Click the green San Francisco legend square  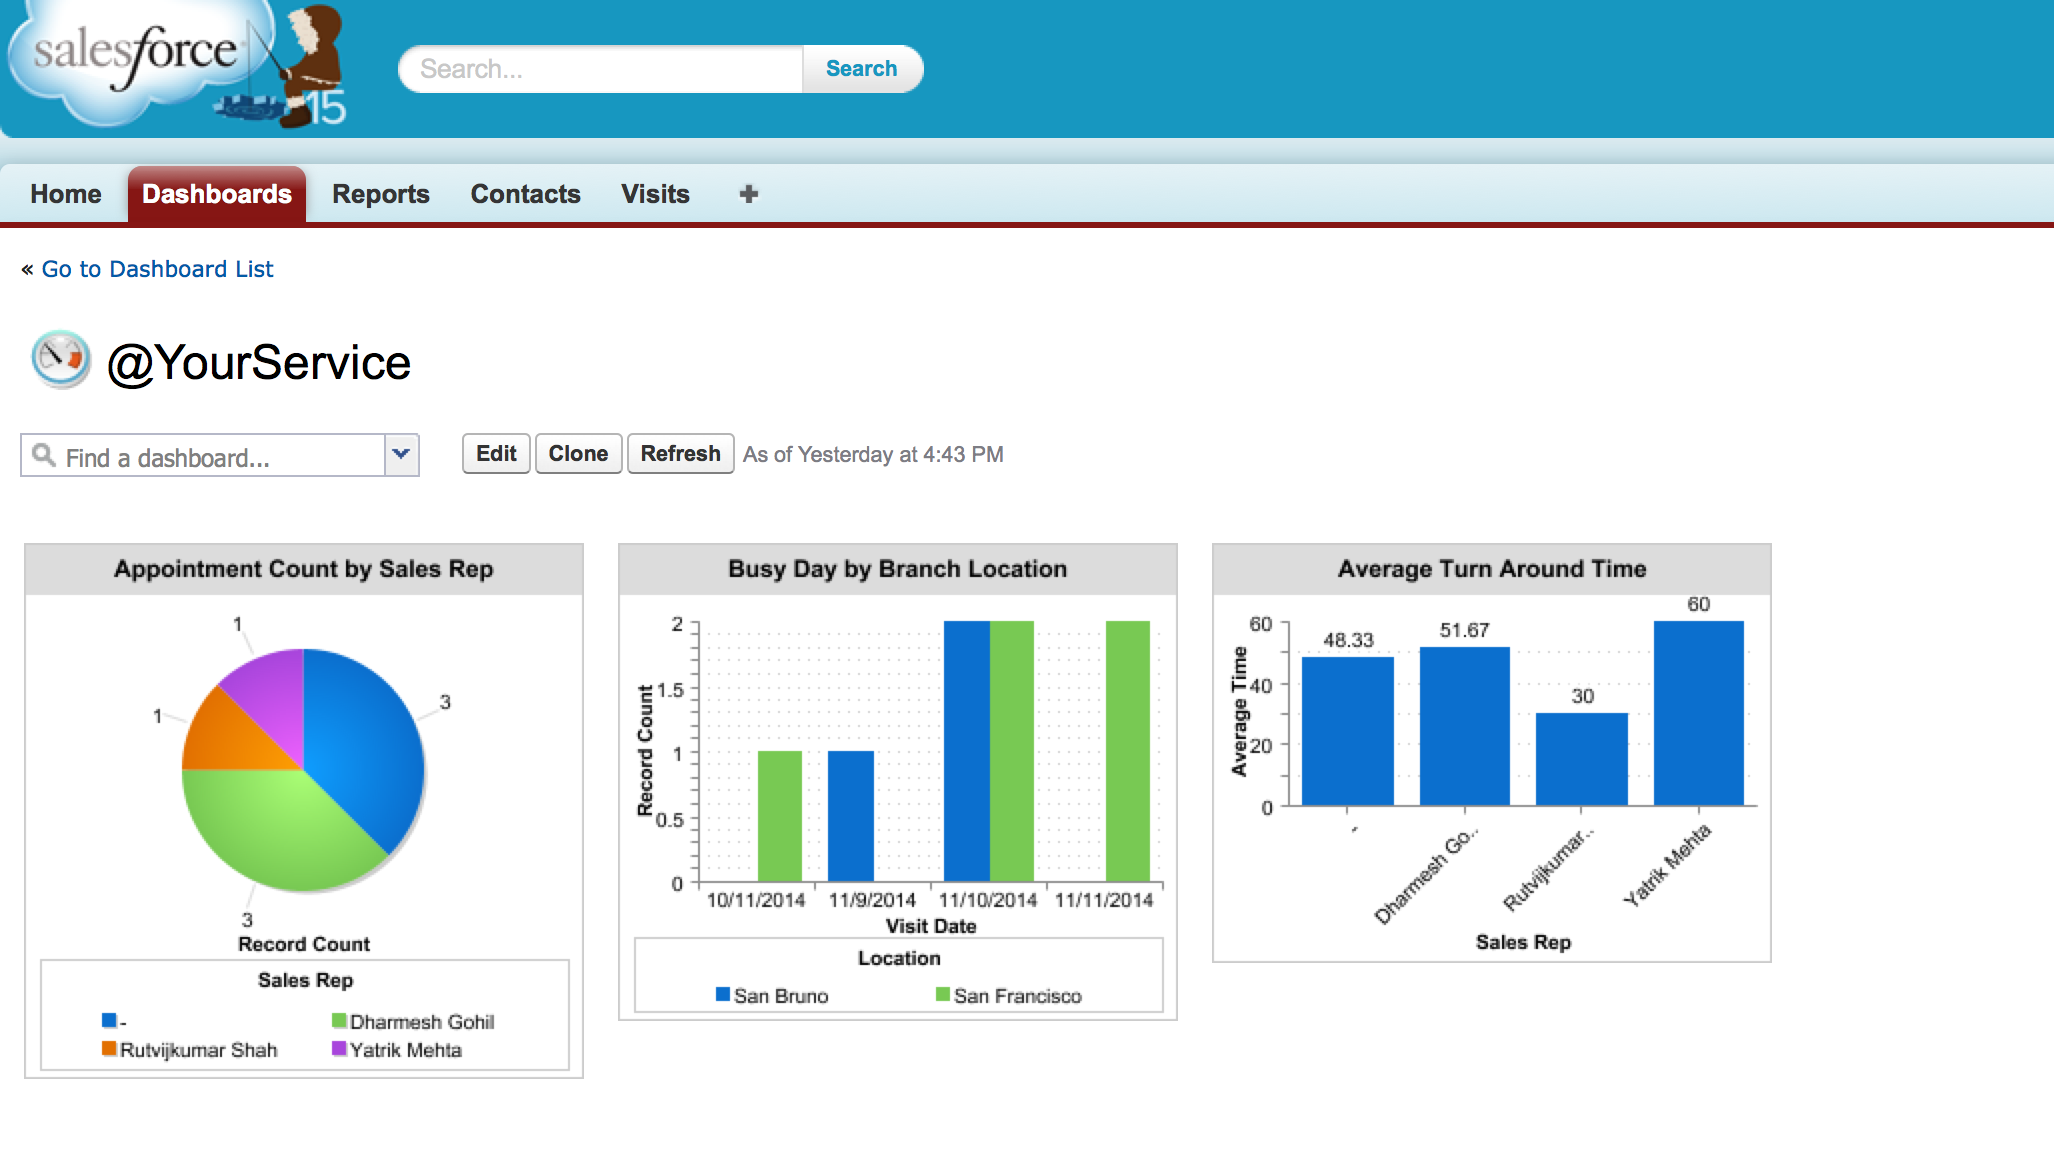pyautogui.click(x=942, y=994)
